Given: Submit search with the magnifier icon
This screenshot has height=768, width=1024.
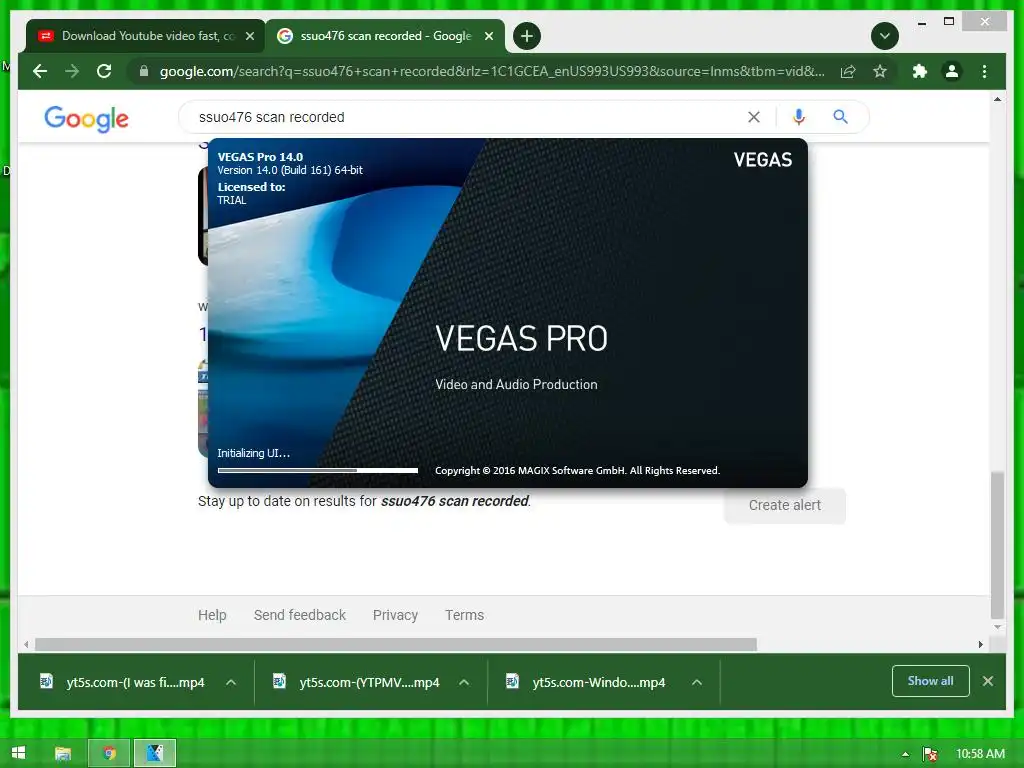Looking at the screenshot, I should 840,117.
